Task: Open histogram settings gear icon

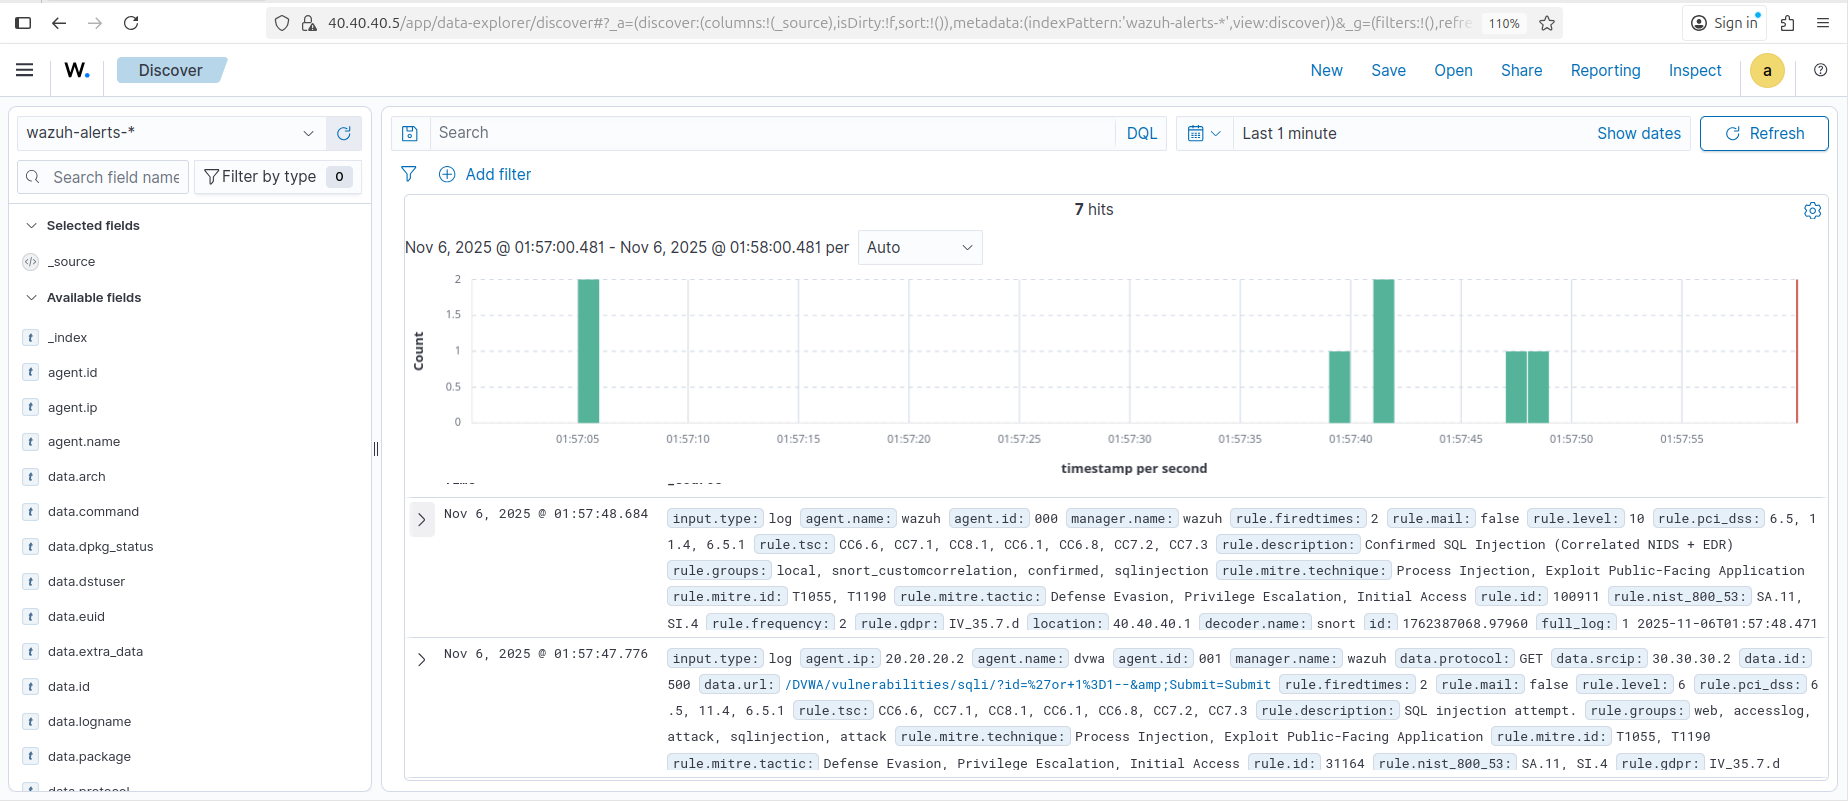Action: [1812, 210]
